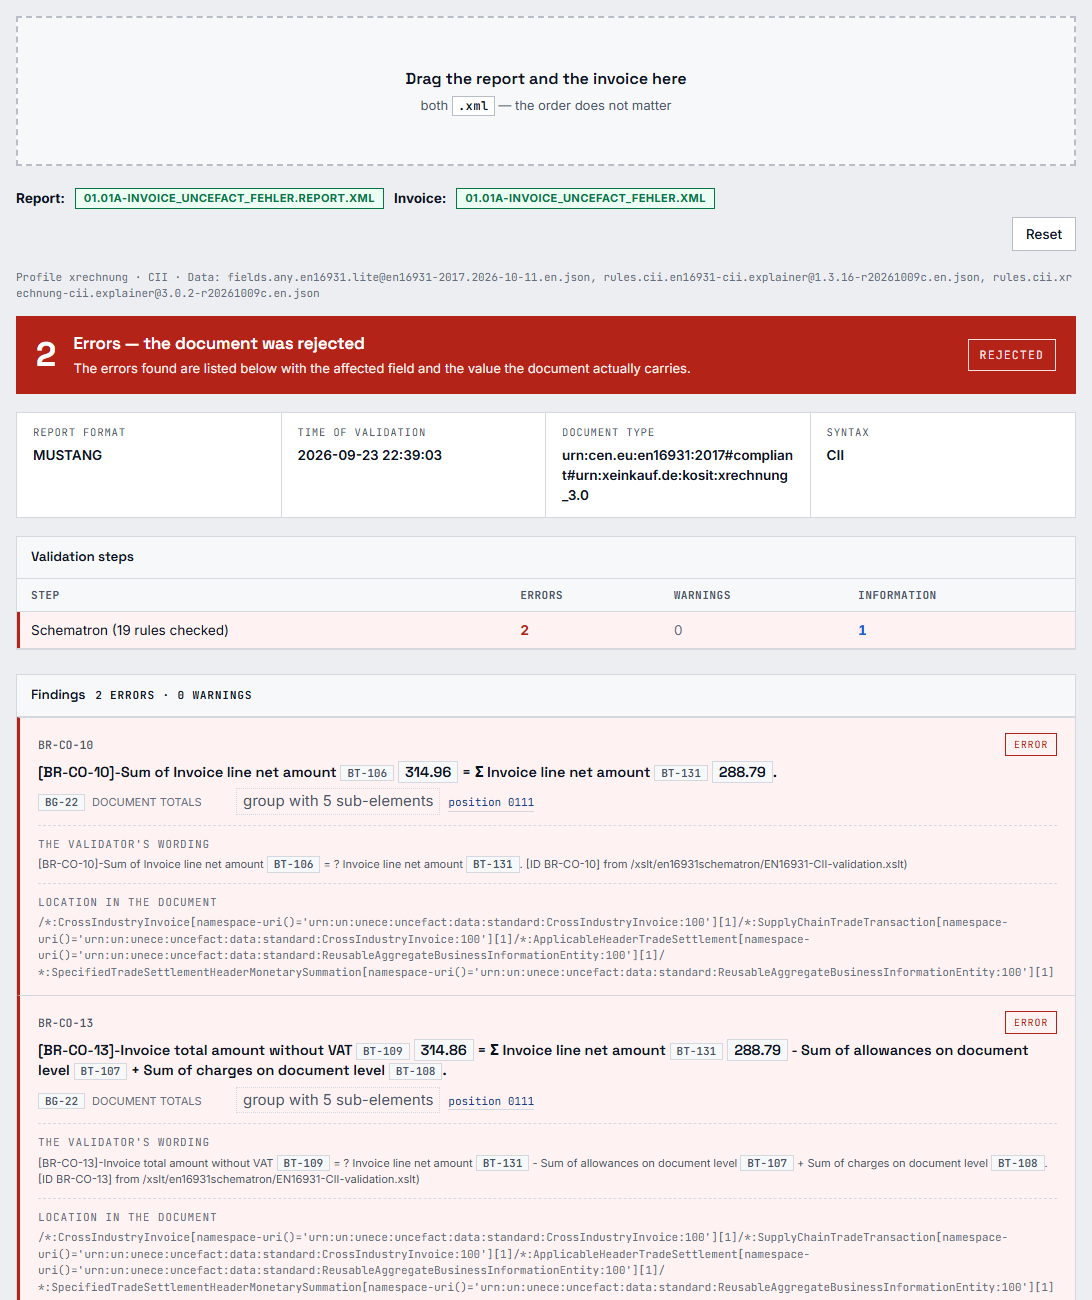Select the report file chip 01.01A-INVOICE_UNCEFACT_FEHLER.REPORT.XML

click(x=229, y=198)
